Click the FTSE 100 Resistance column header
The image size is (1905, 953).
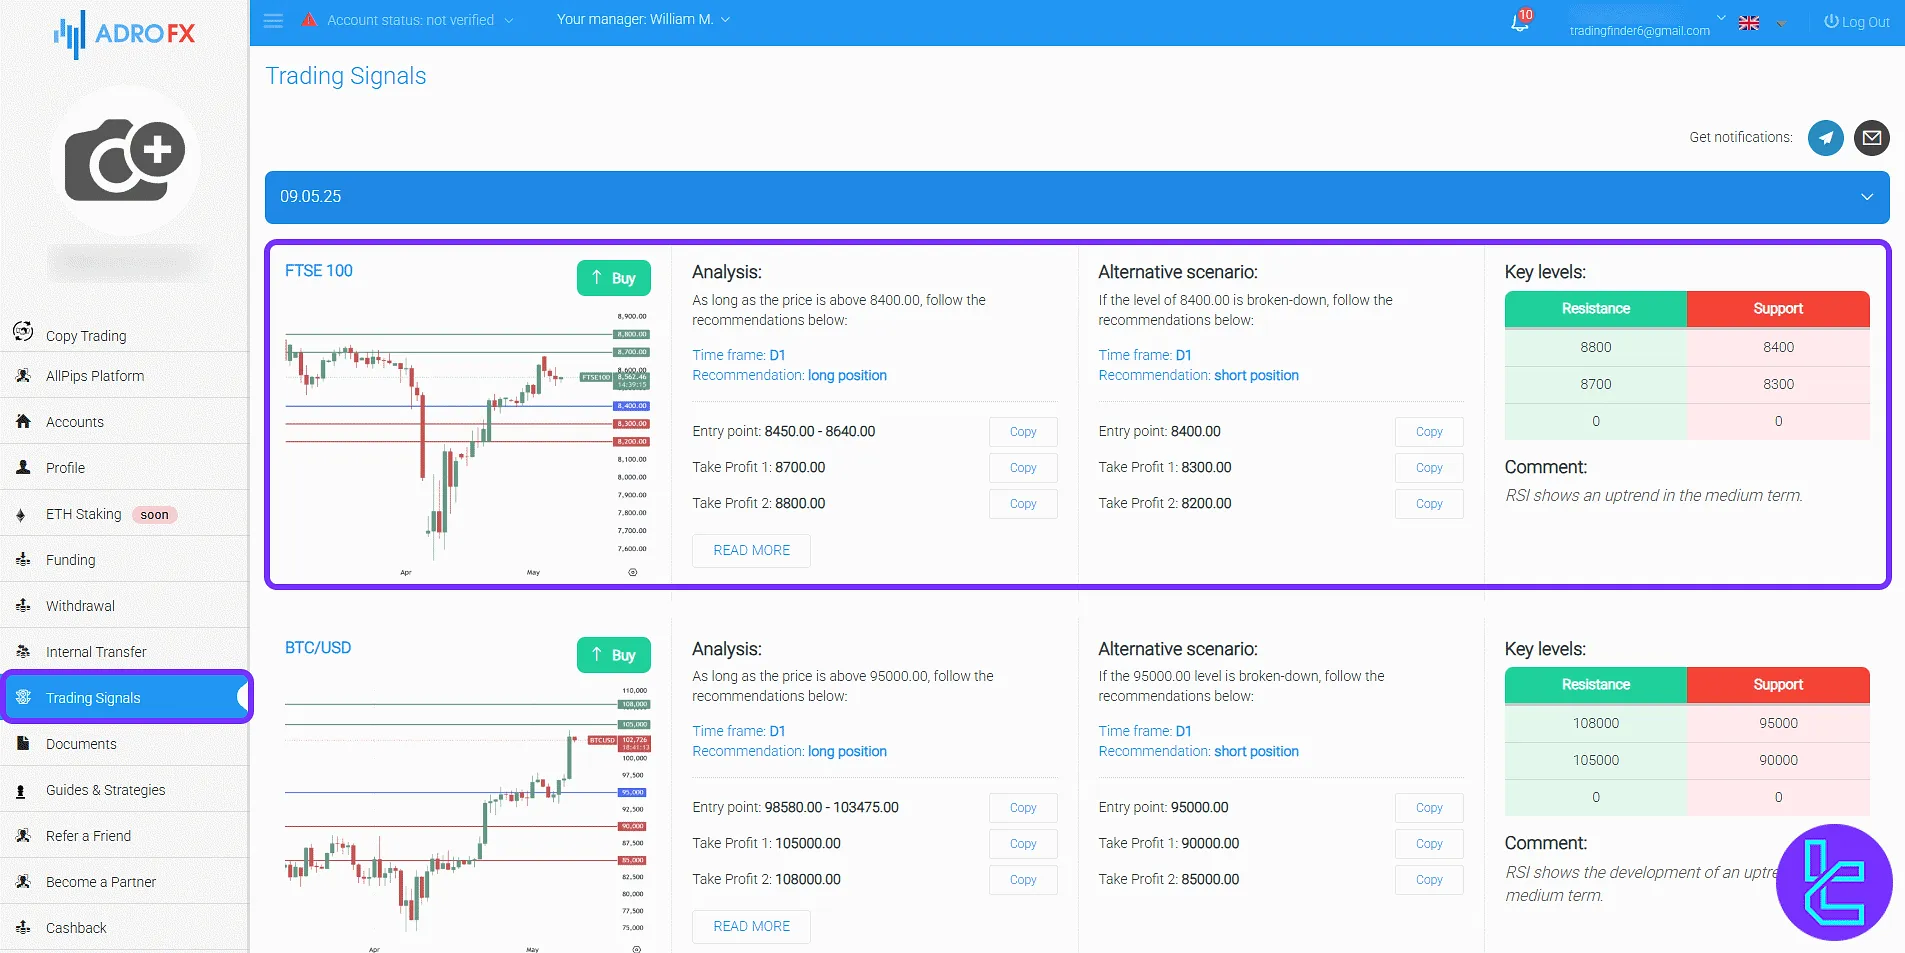(x=1596, y=309)
